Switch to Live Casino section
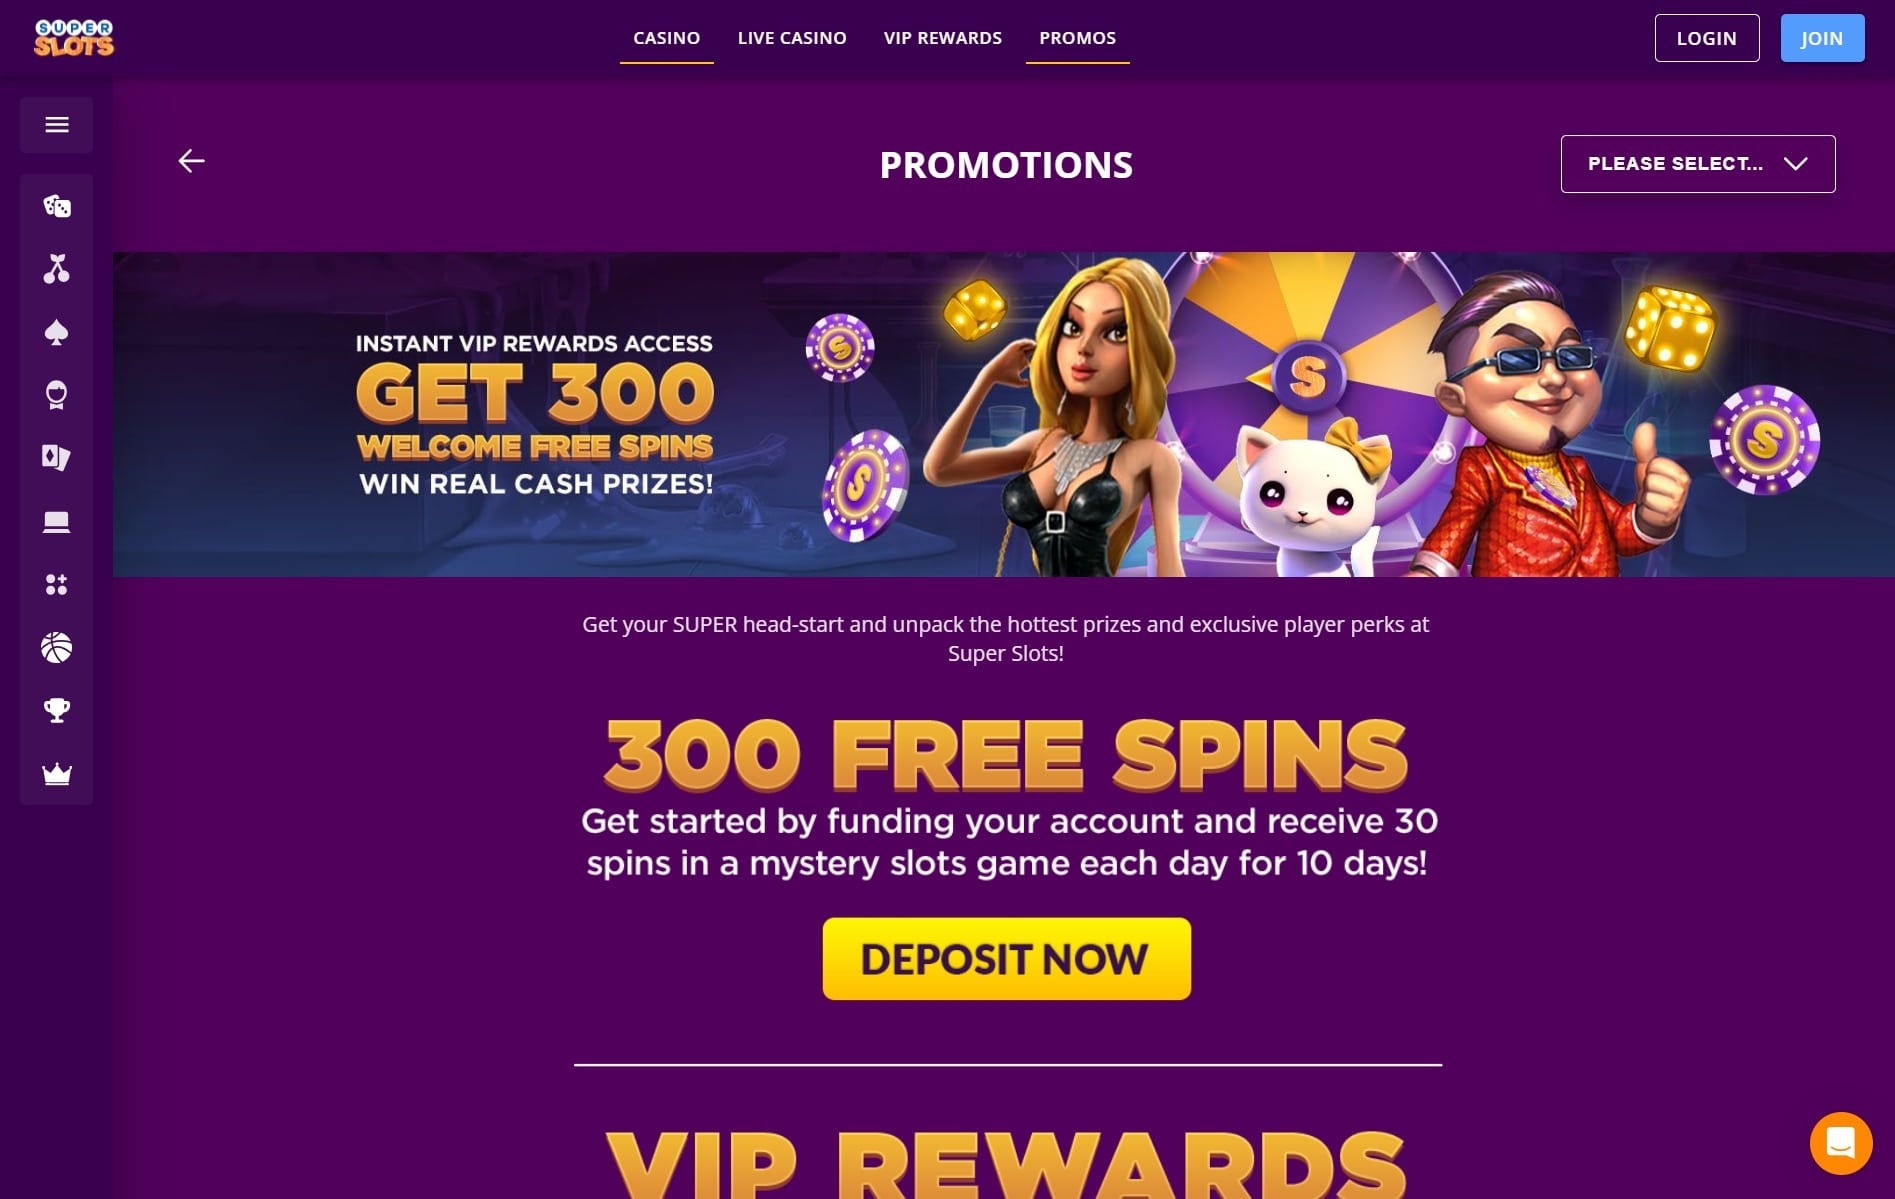The height and width of the screenshot is (1199, 1895). point(792,38)
